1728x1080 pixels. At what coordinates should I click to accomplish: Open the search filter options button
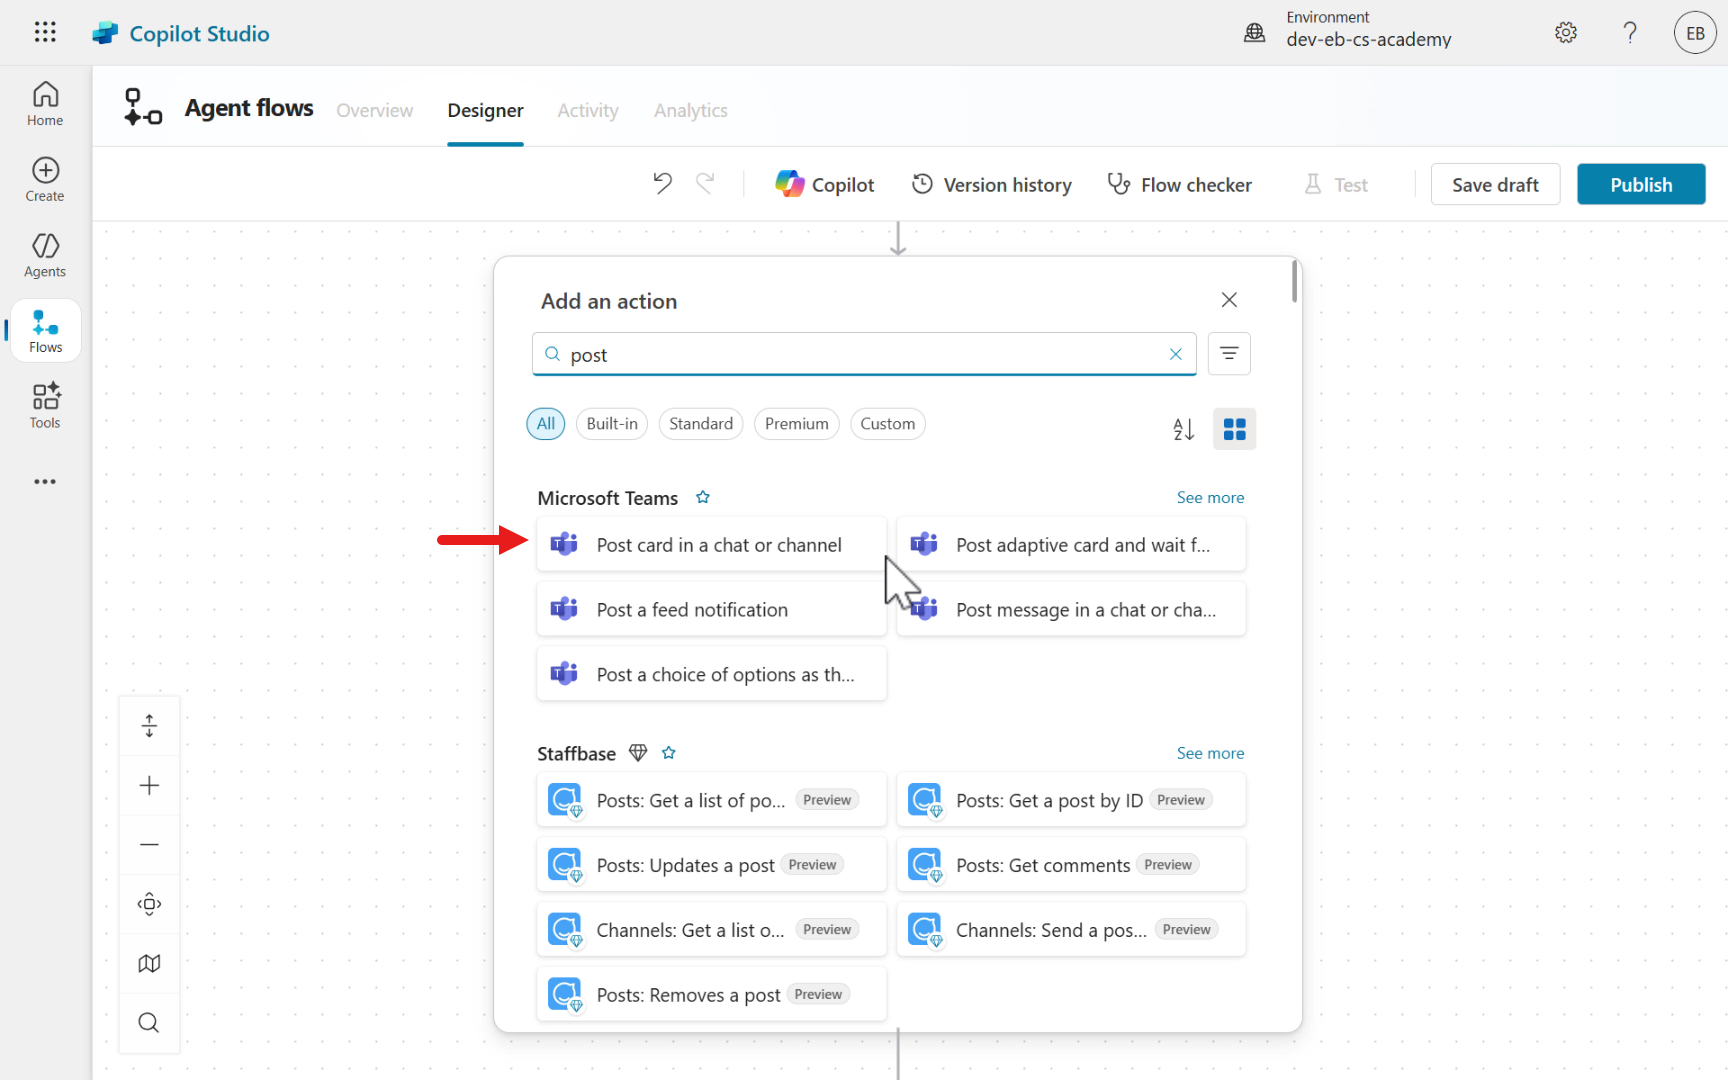[1229, 354]
